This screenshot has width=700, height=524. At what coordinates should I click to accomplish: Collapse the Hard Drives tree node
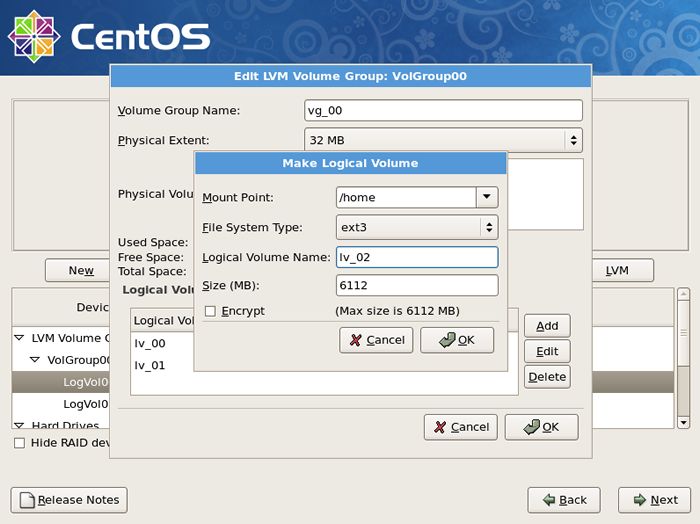19,424
